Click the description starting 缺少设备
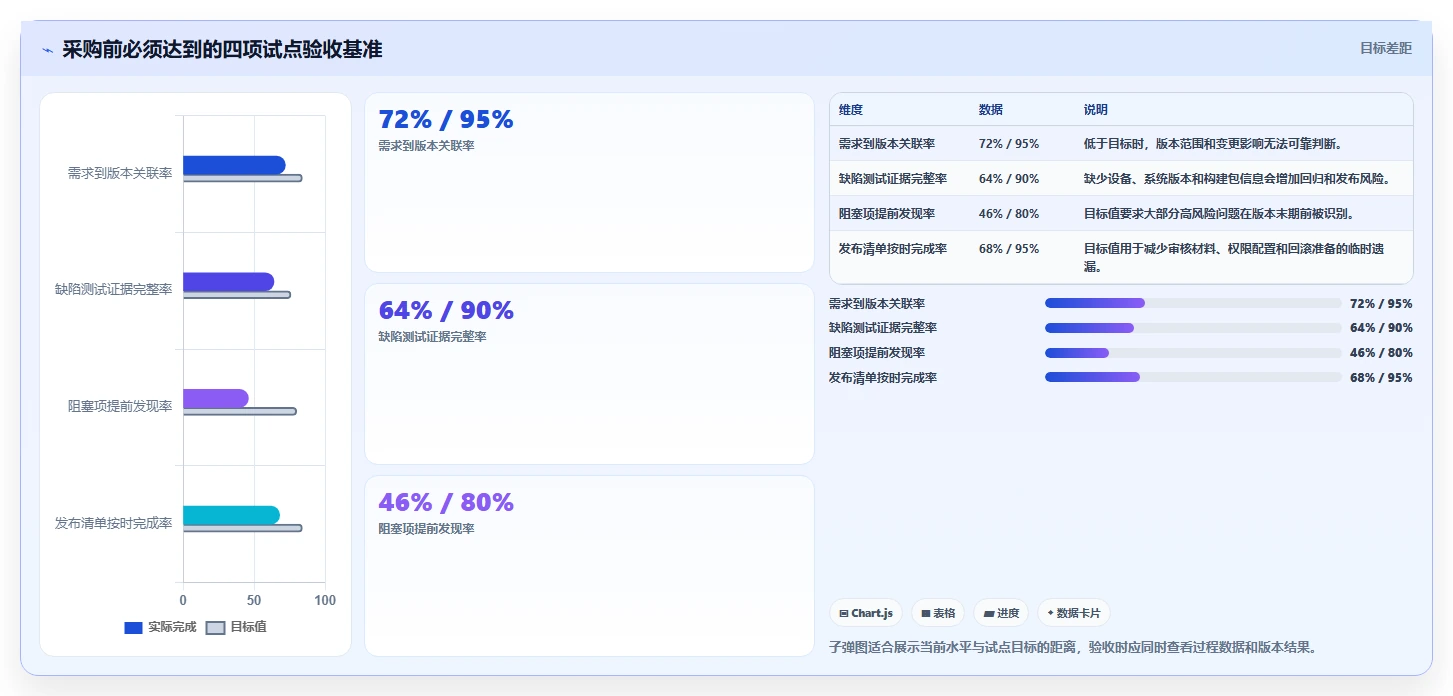The image size is (1453, 696). click(x=1237, y=179)
